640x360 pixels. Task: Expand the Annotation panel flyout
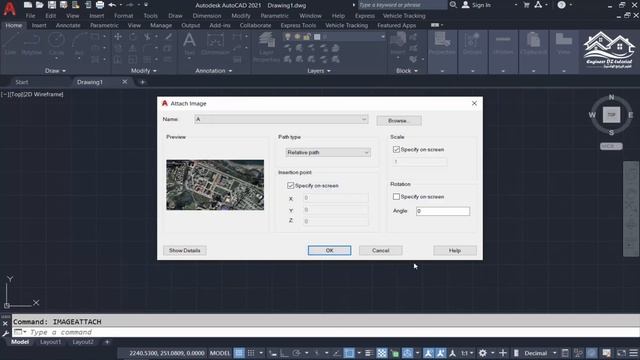pos(213,71)
